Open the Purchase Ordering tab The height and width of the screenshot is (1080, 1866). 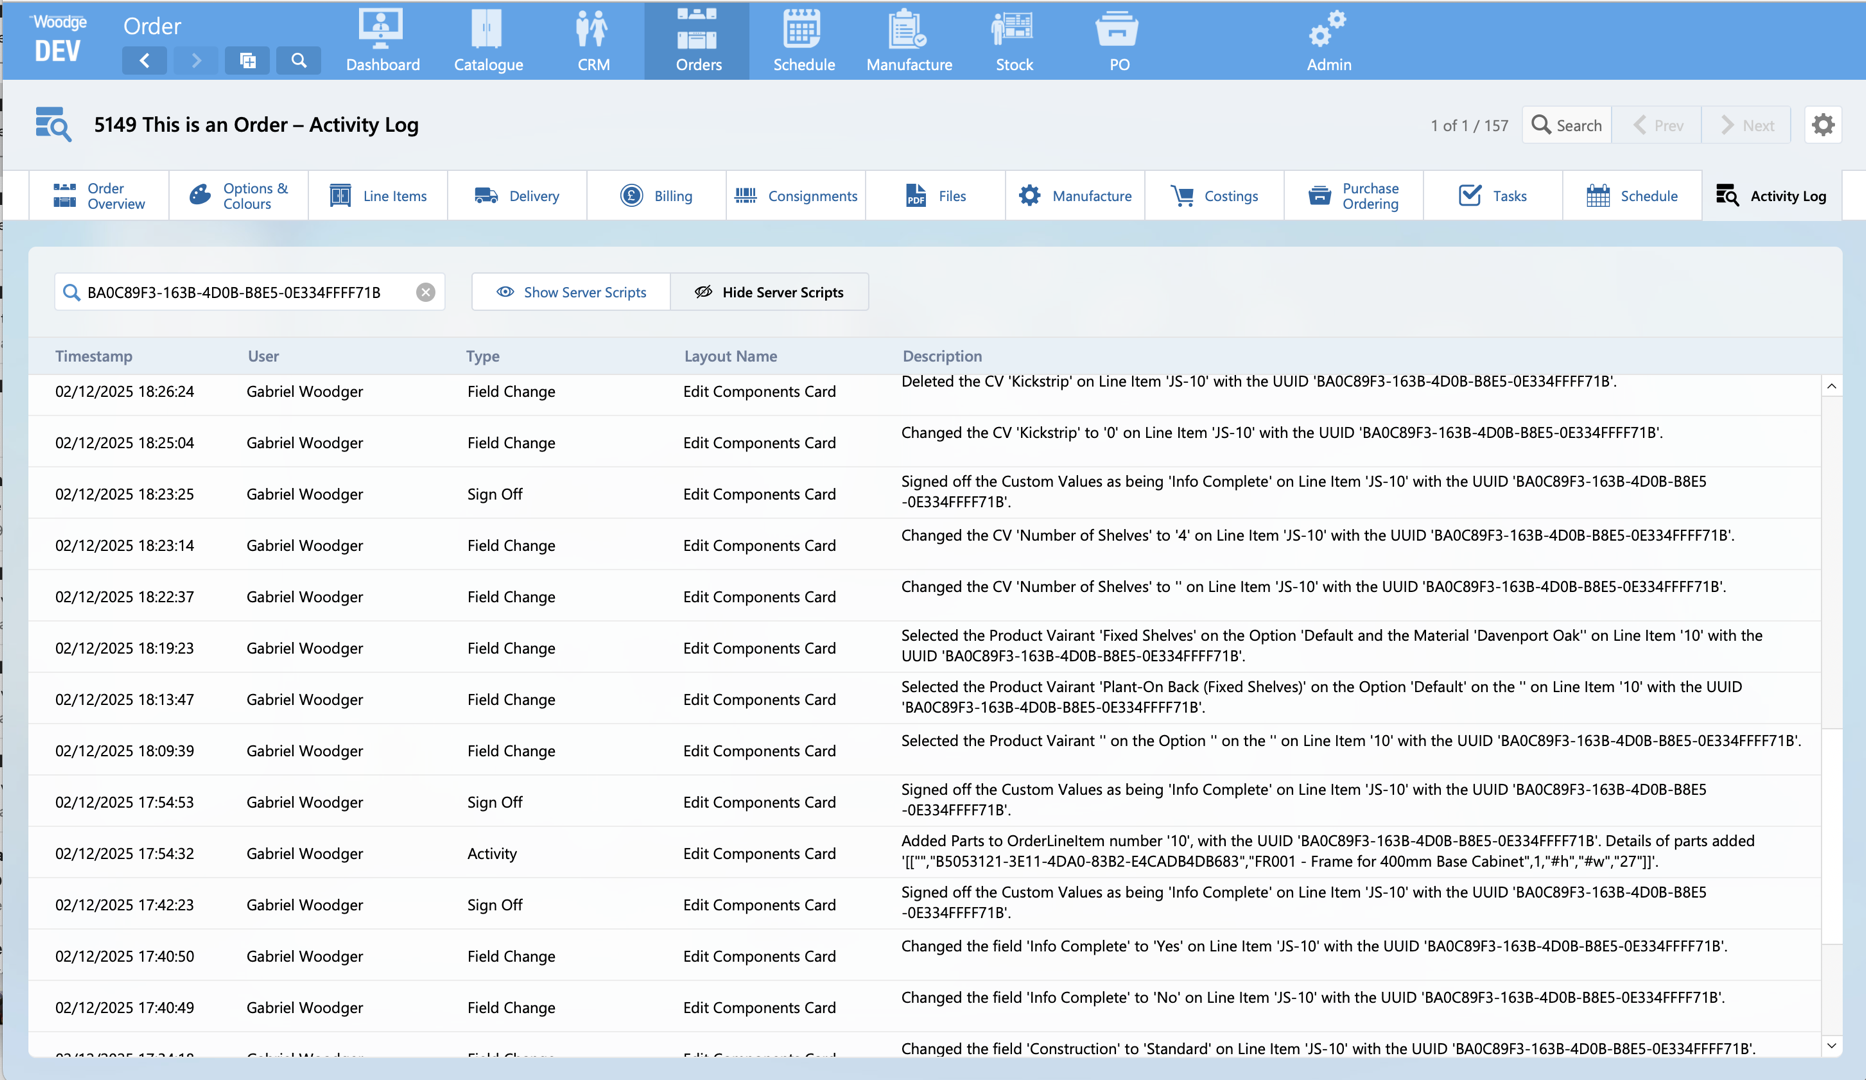1354,196
